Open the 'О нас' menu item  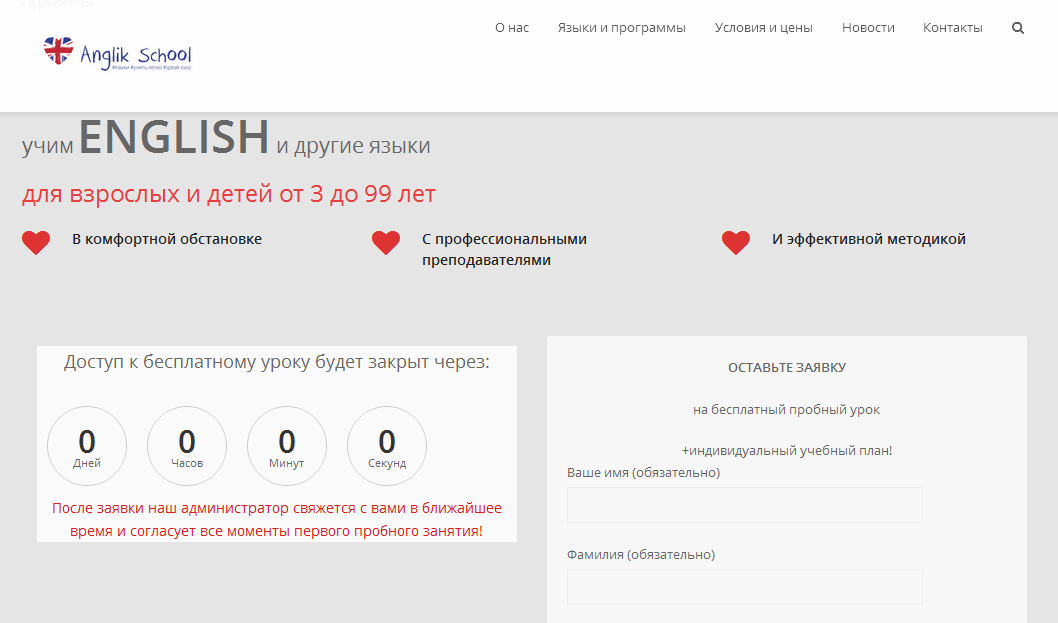coord(512,28)
